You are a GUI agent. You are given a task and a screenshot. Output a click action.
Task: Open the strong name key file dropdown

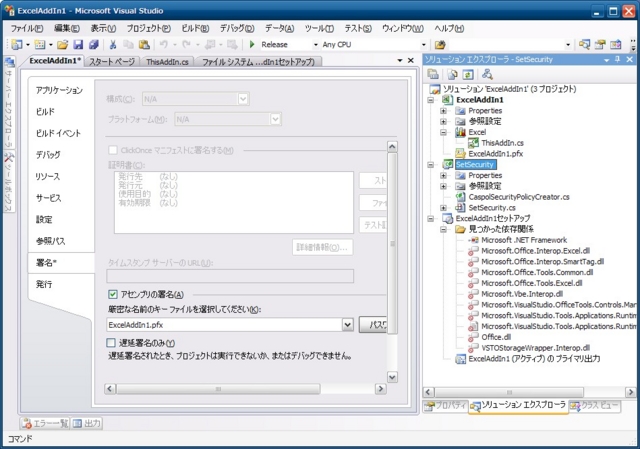[347, 325]
